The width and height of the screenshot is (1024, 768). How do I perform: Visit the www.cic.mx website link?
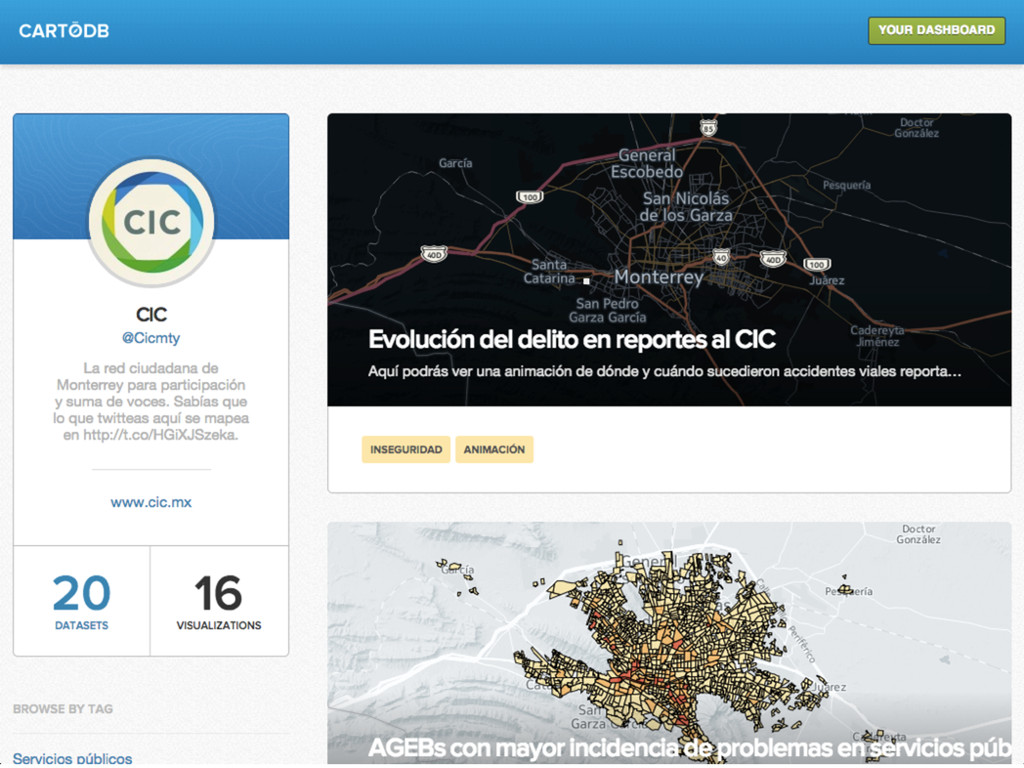click(x=151, y=502)
